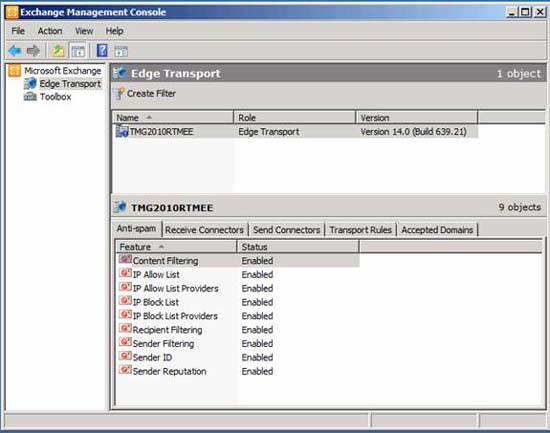
Task: Click the Content Filtering feature icon
Action: click(125, 259)
